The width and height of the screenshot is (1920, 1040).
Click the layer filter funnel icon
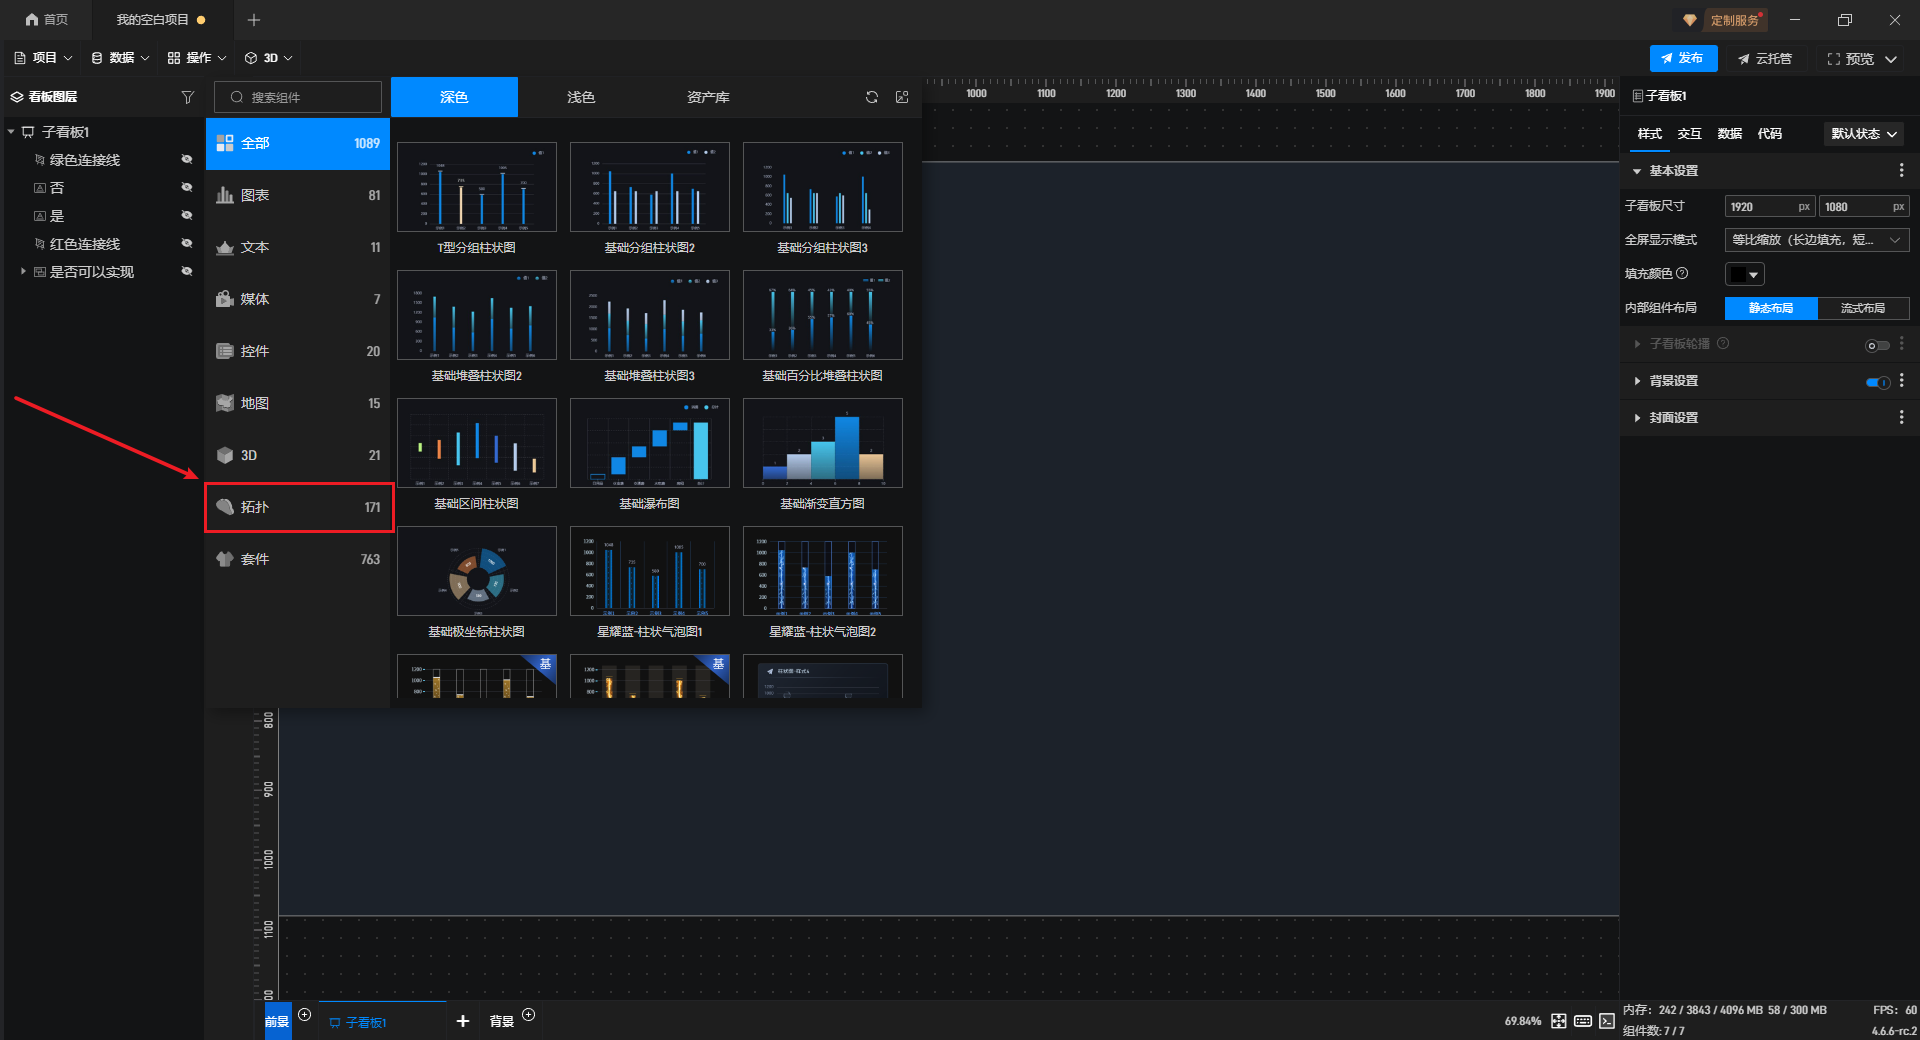point(187,97)
